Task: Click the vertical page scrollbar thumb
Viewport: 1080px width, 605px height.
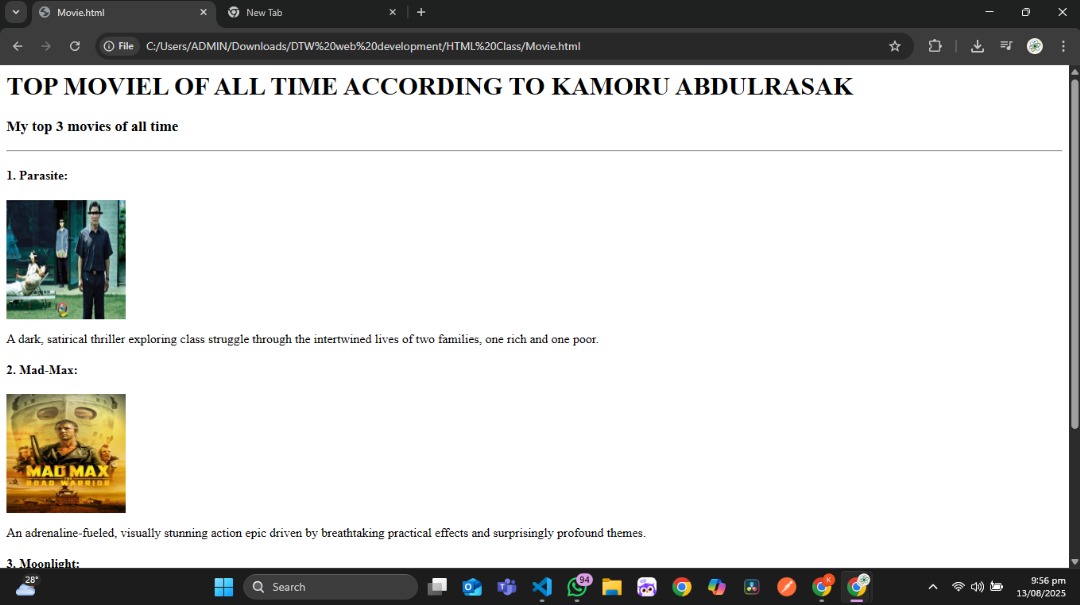Action: (1074, 255)
